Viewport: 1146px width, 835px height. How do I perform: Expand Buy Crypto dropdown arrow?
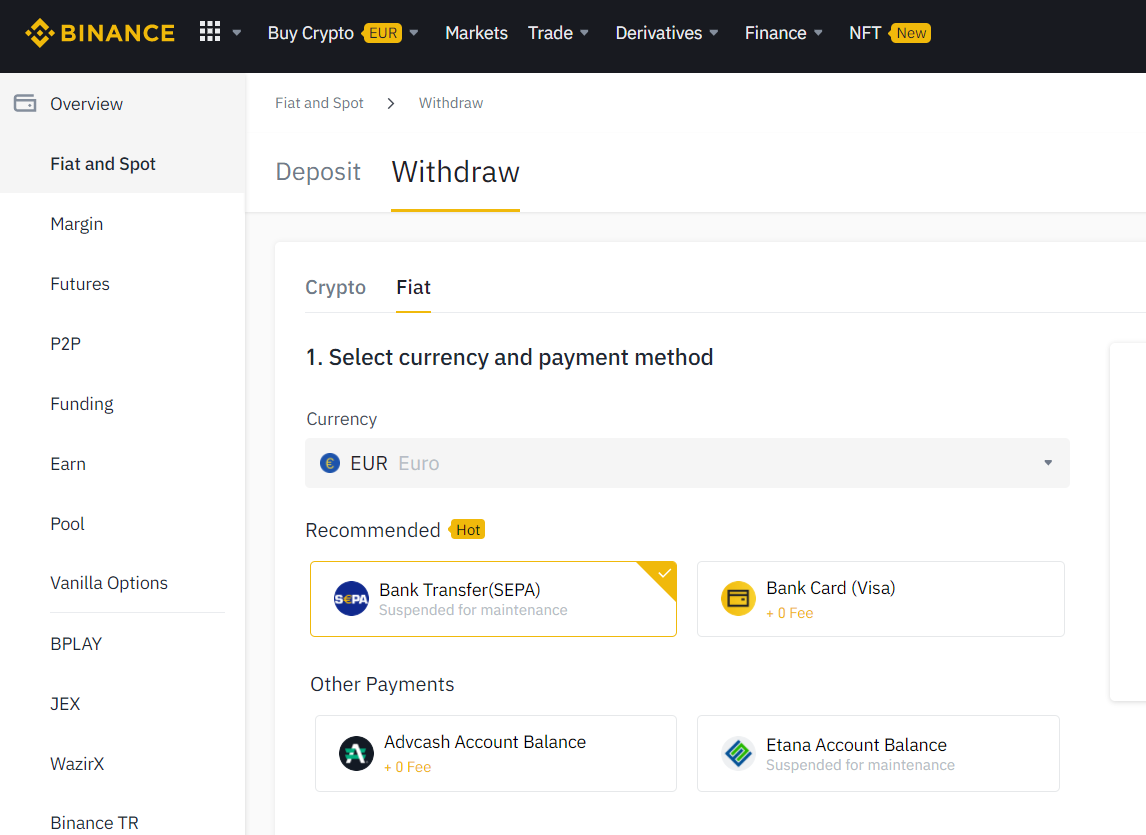click(414, 33)
